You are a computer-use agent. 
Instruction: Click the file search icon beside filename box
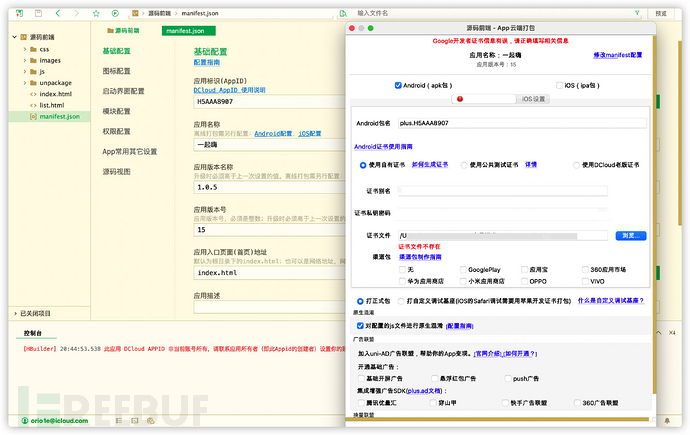343,14
